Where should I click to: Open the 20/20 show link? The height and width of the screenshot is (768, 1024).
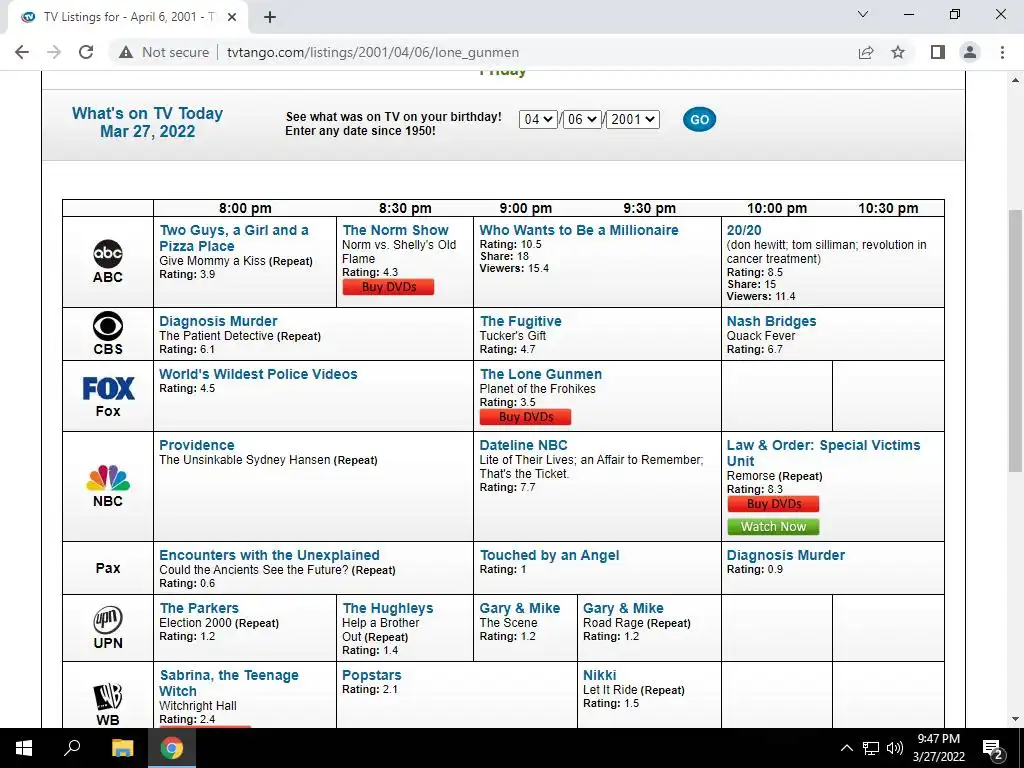tap(744, 230)
